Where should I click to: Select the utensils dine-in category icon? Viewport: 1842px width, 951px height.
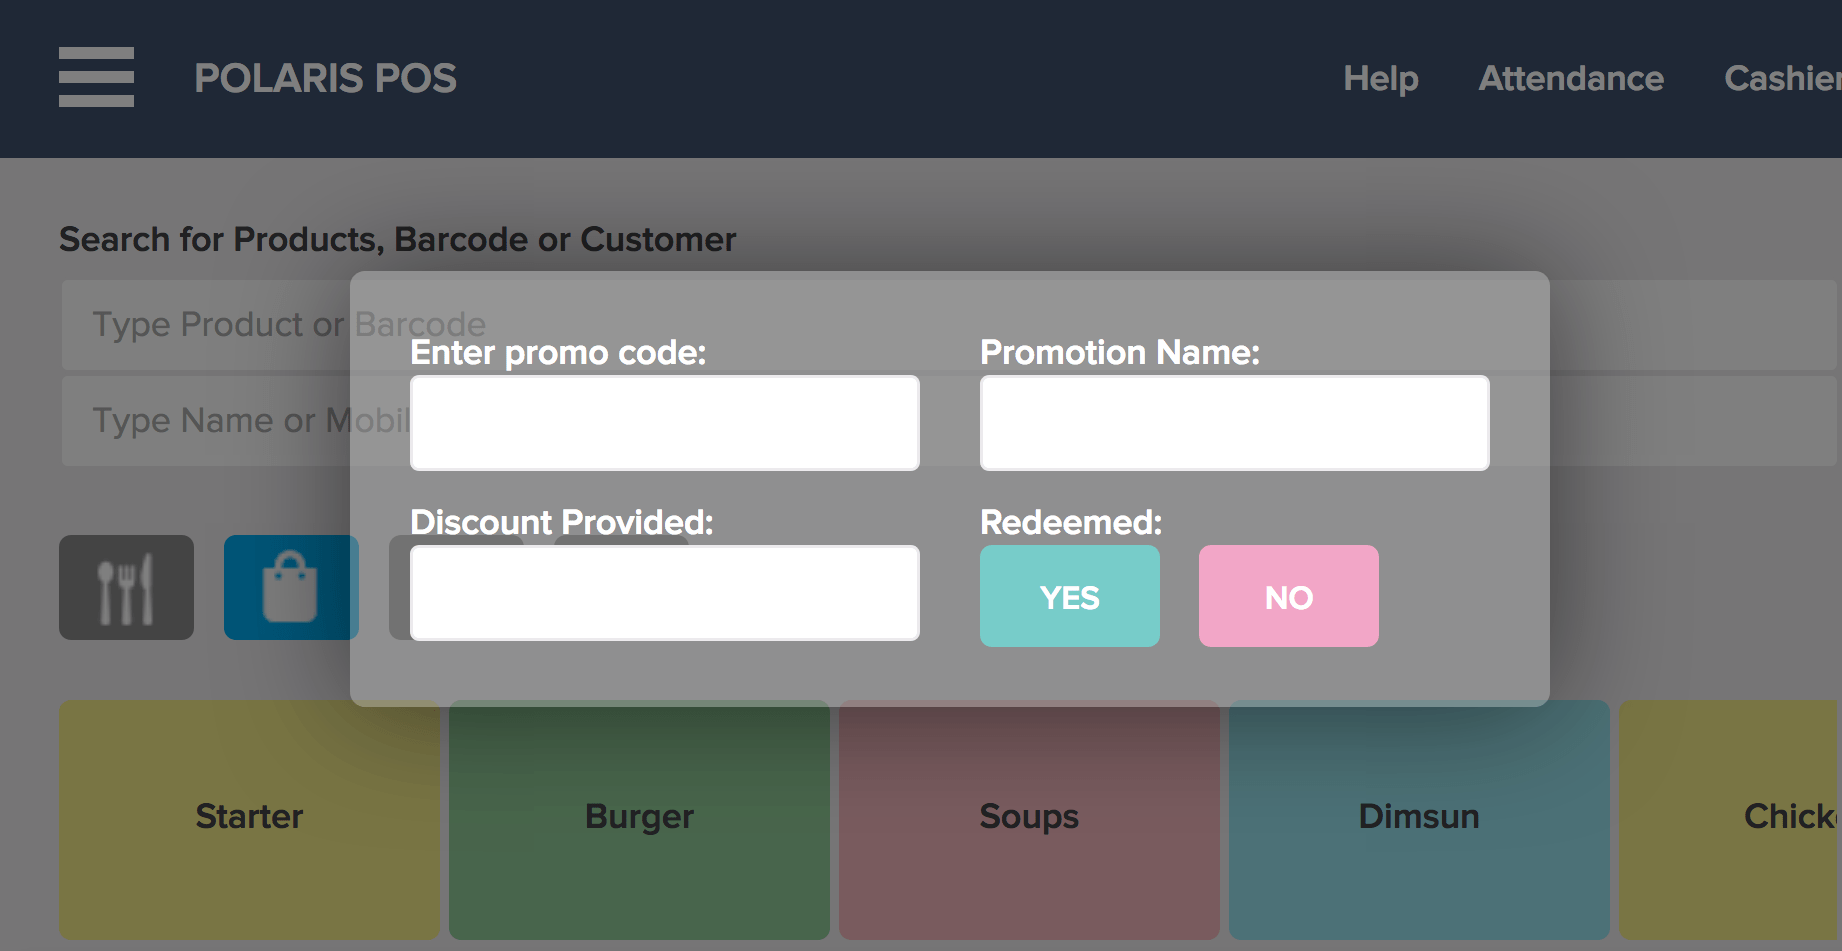(126, 588)
